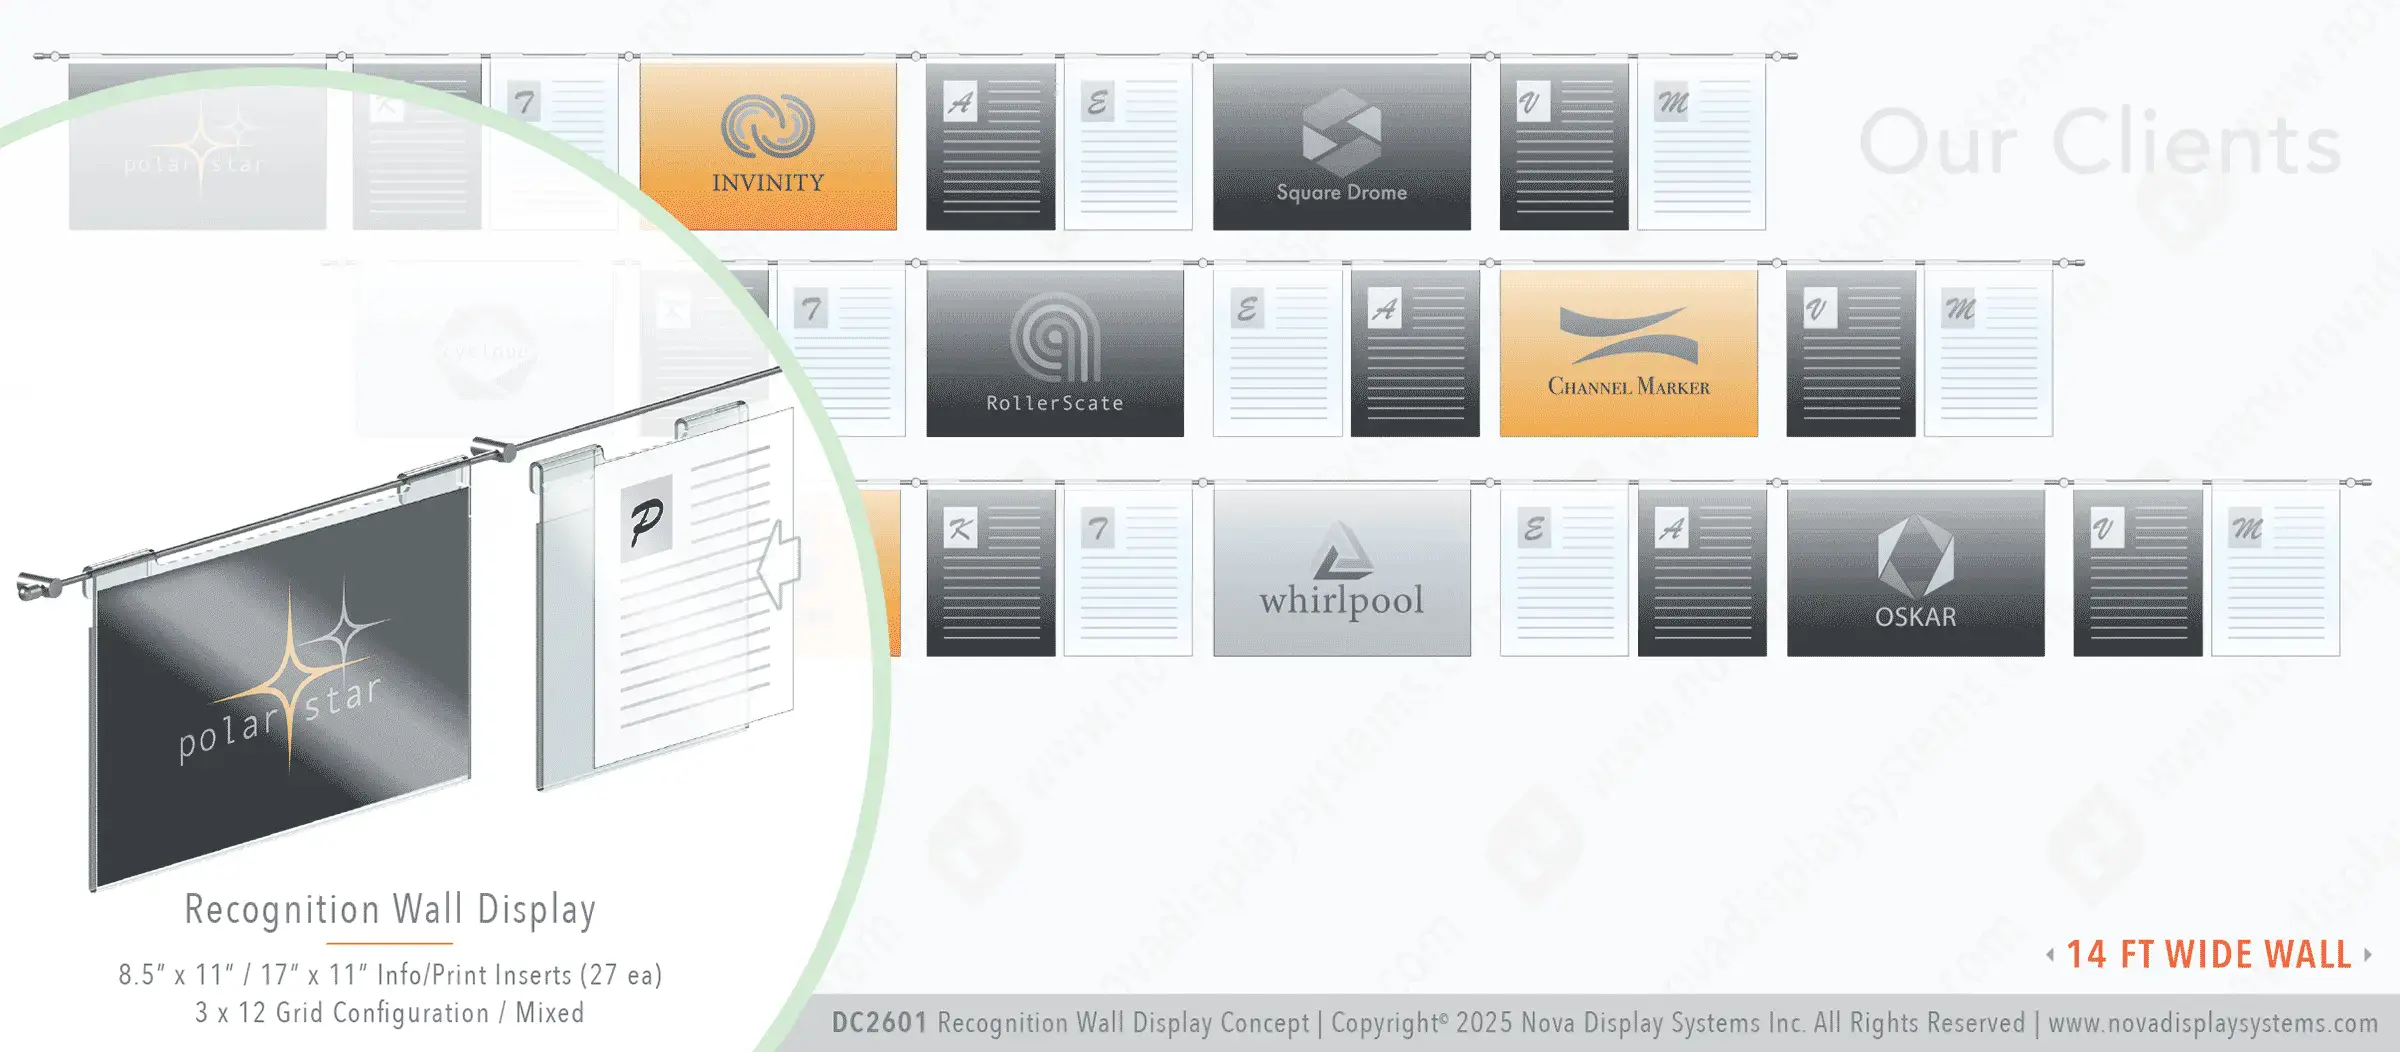Click the right arrow after 14 FT WIDE WALL
Image resolution: width=2400 pixels, height=1052 pixels.
coord(2367,955)
